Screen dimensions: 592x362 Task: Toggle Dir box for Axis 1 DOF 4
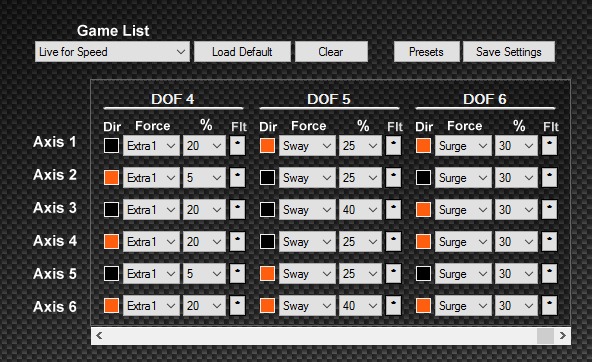111,146
